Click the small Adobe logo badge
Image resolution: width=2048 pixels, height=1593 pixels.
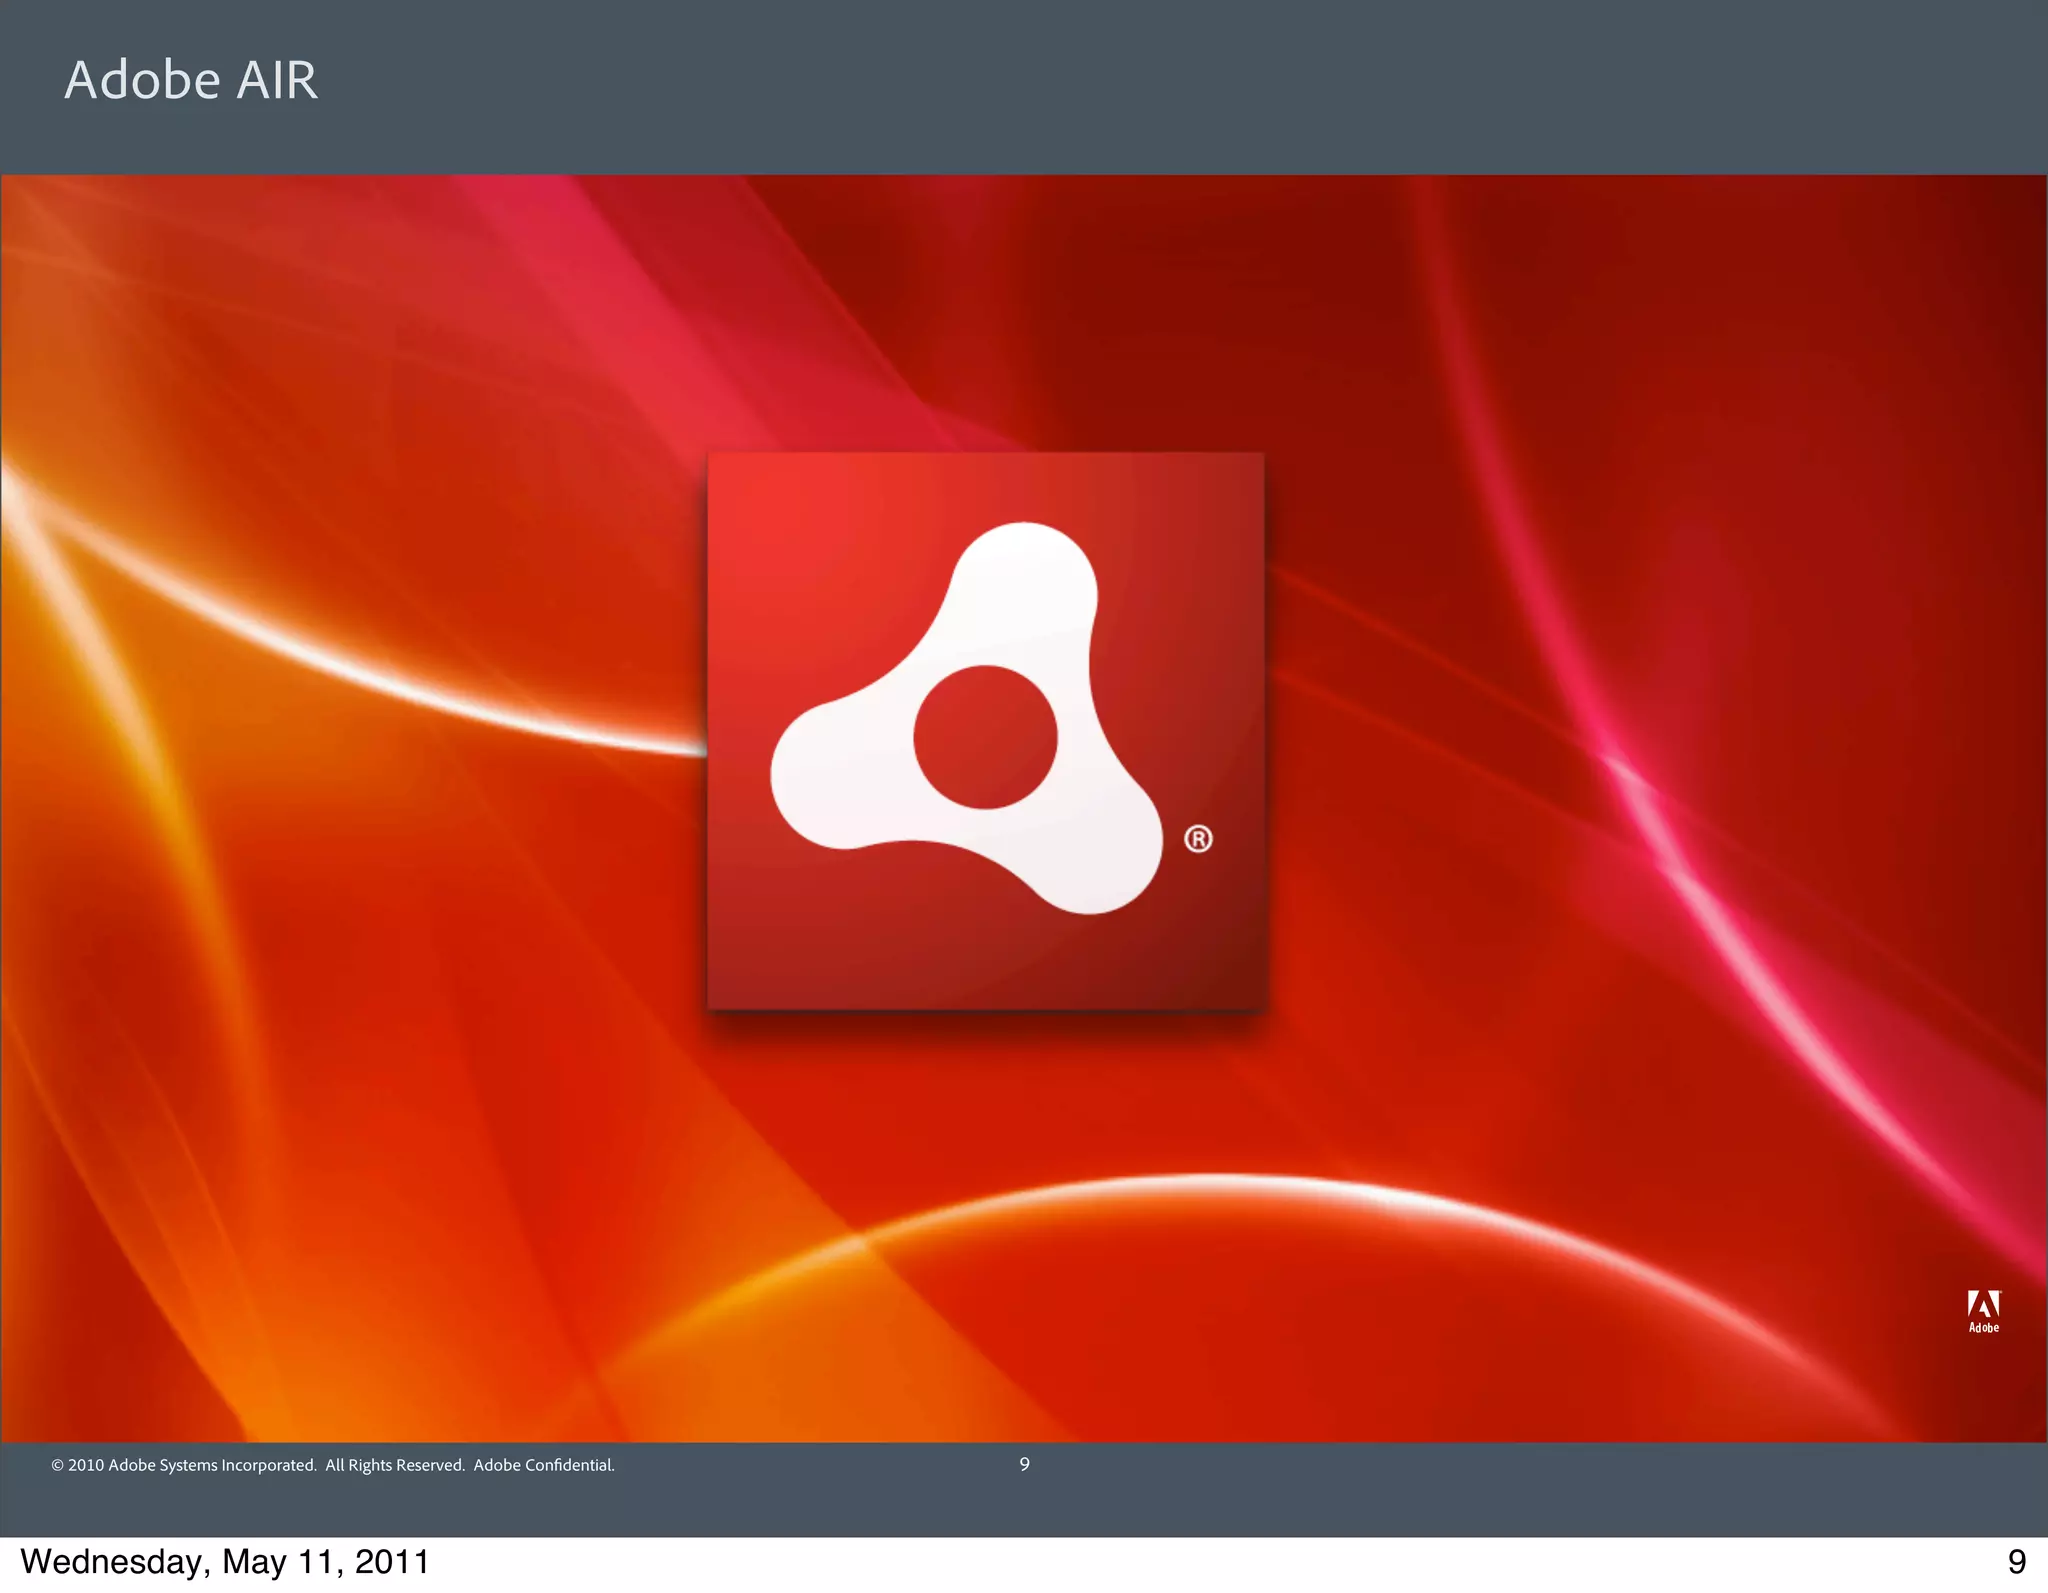[x=1984, y=1311]
